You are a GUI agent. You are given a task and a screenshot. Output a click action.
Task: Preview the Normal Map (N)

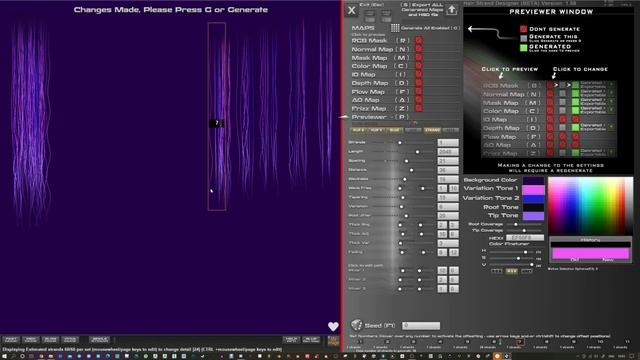click(380, 49)
